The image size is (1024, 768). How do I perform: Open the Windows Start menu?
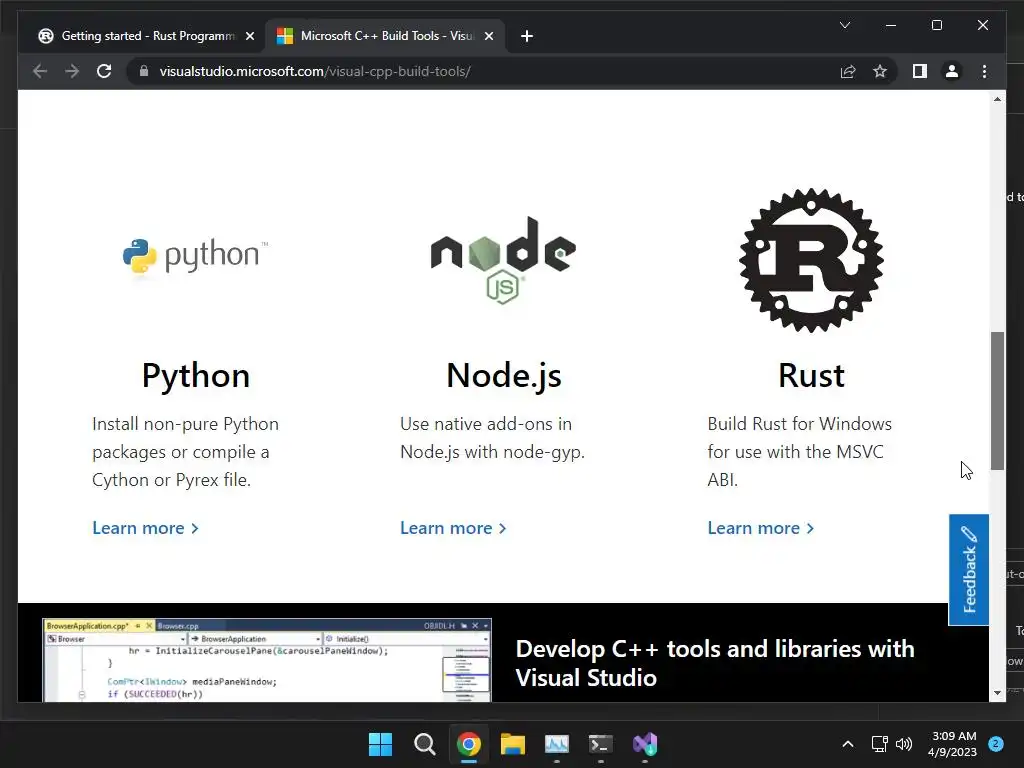[x=380, y=744]
